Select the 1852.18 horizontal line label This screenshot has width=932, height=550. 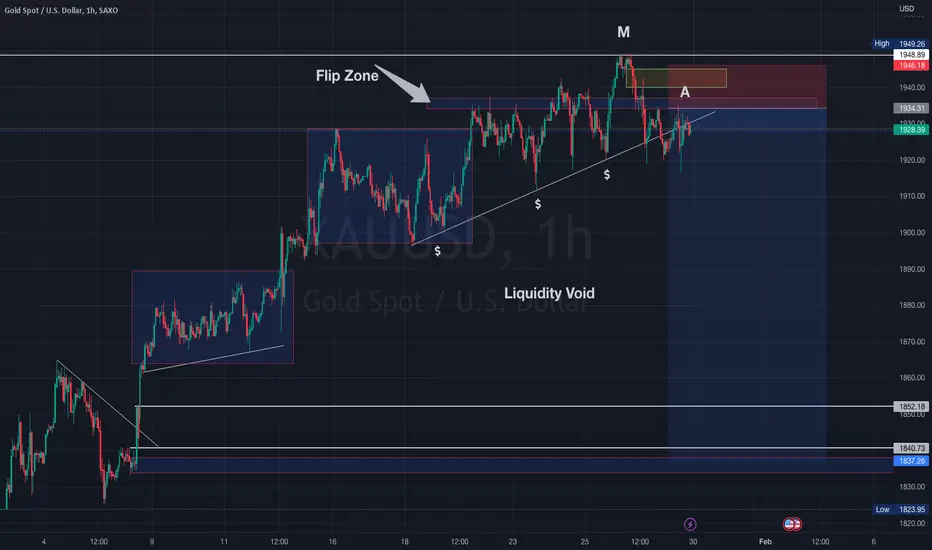tap(911, 407)
